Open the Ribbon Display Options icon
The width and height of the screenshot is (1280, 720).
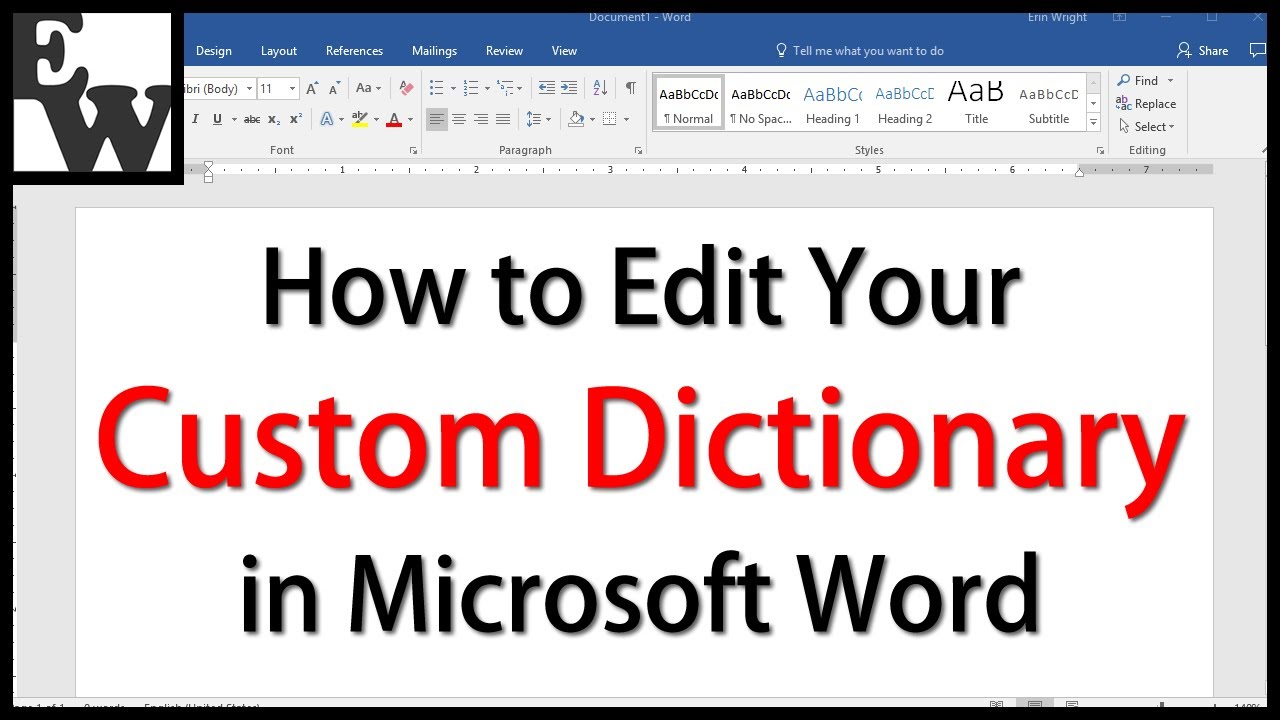1119,17
